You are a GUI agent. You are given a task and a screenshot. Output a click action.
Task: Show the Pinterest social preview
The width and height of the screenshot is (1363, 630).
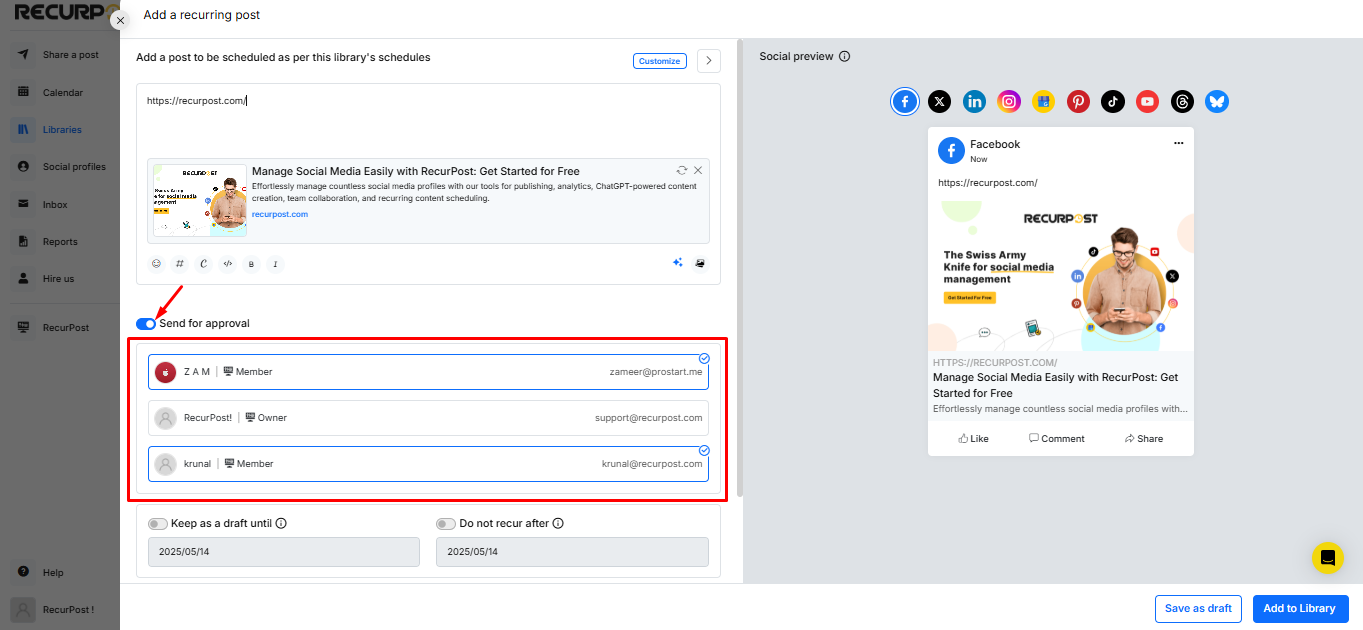point(1078,101)
